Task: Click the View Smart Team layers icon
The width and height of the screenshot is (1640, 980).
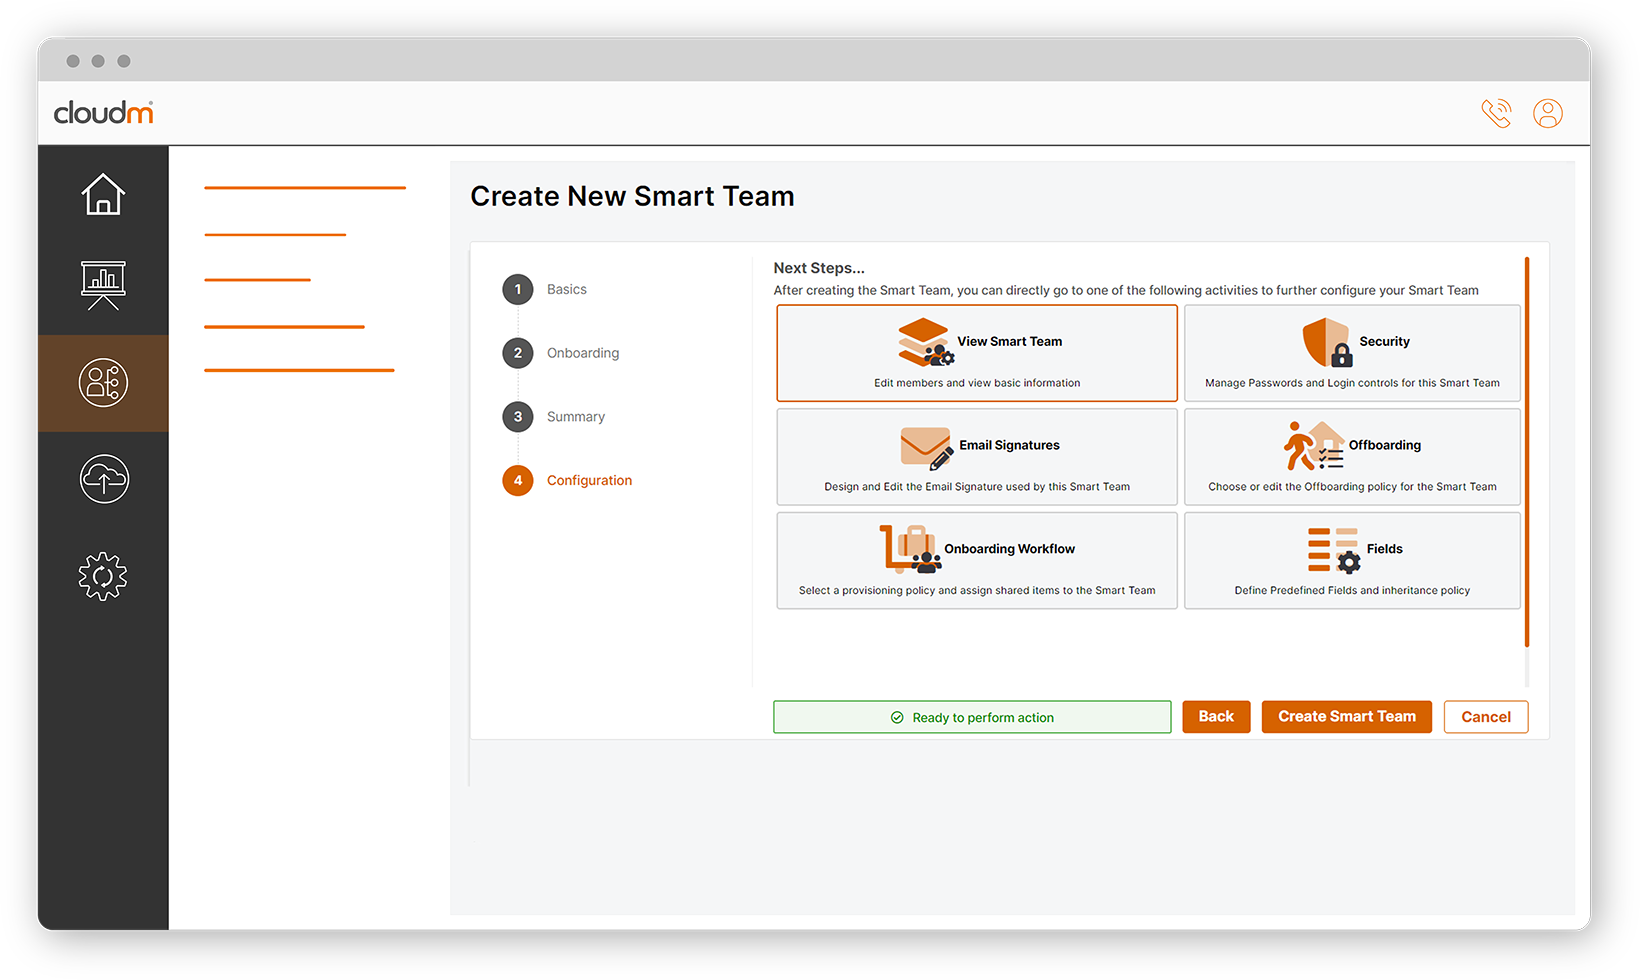Action: (x=925, y=342)
